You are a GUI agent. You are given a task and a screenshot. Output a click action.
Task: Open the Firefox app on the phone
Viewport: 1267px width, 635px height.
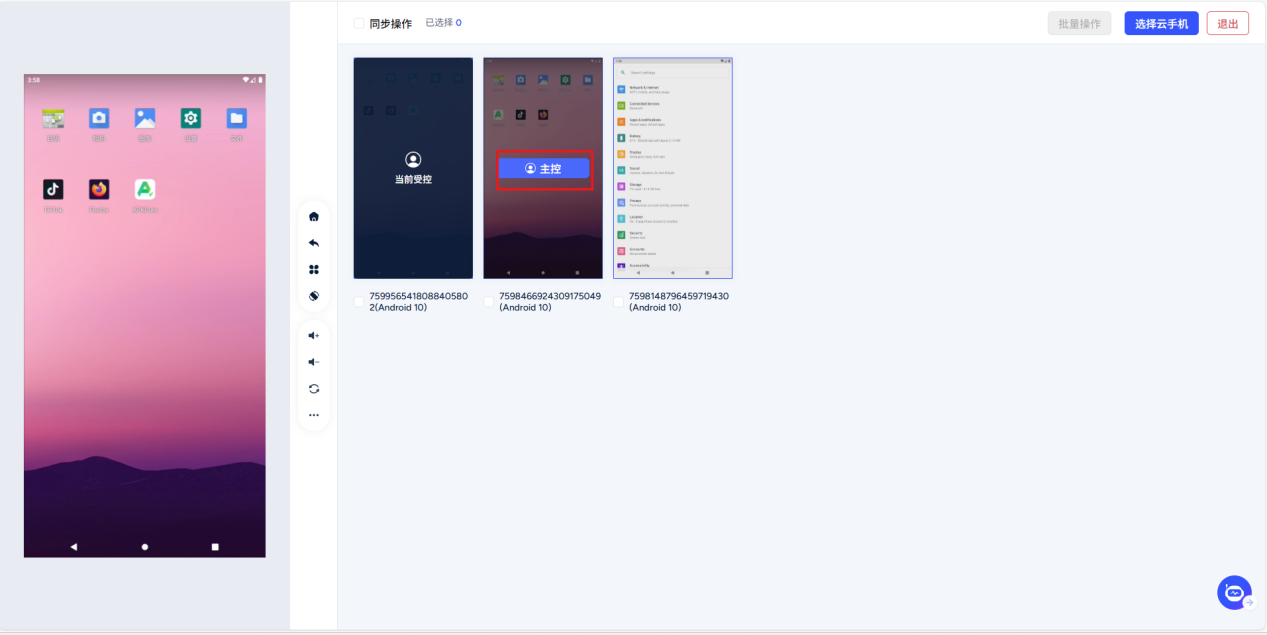click(99, 190)
